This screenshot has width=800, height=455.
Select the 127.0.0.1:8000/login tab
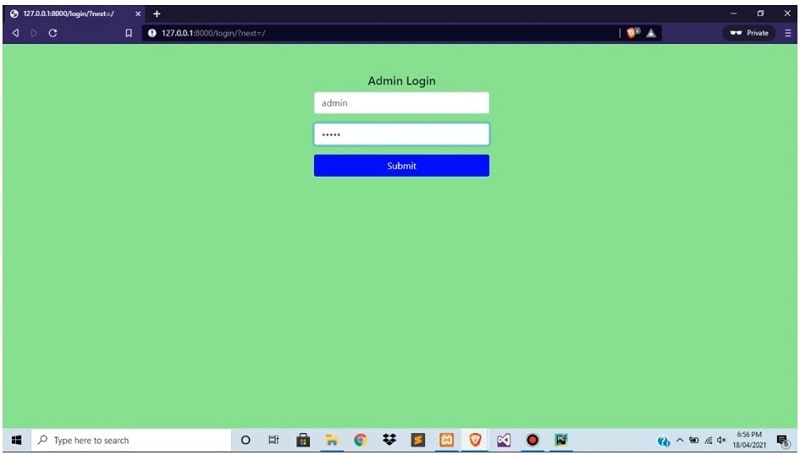[x=70, y=13]
